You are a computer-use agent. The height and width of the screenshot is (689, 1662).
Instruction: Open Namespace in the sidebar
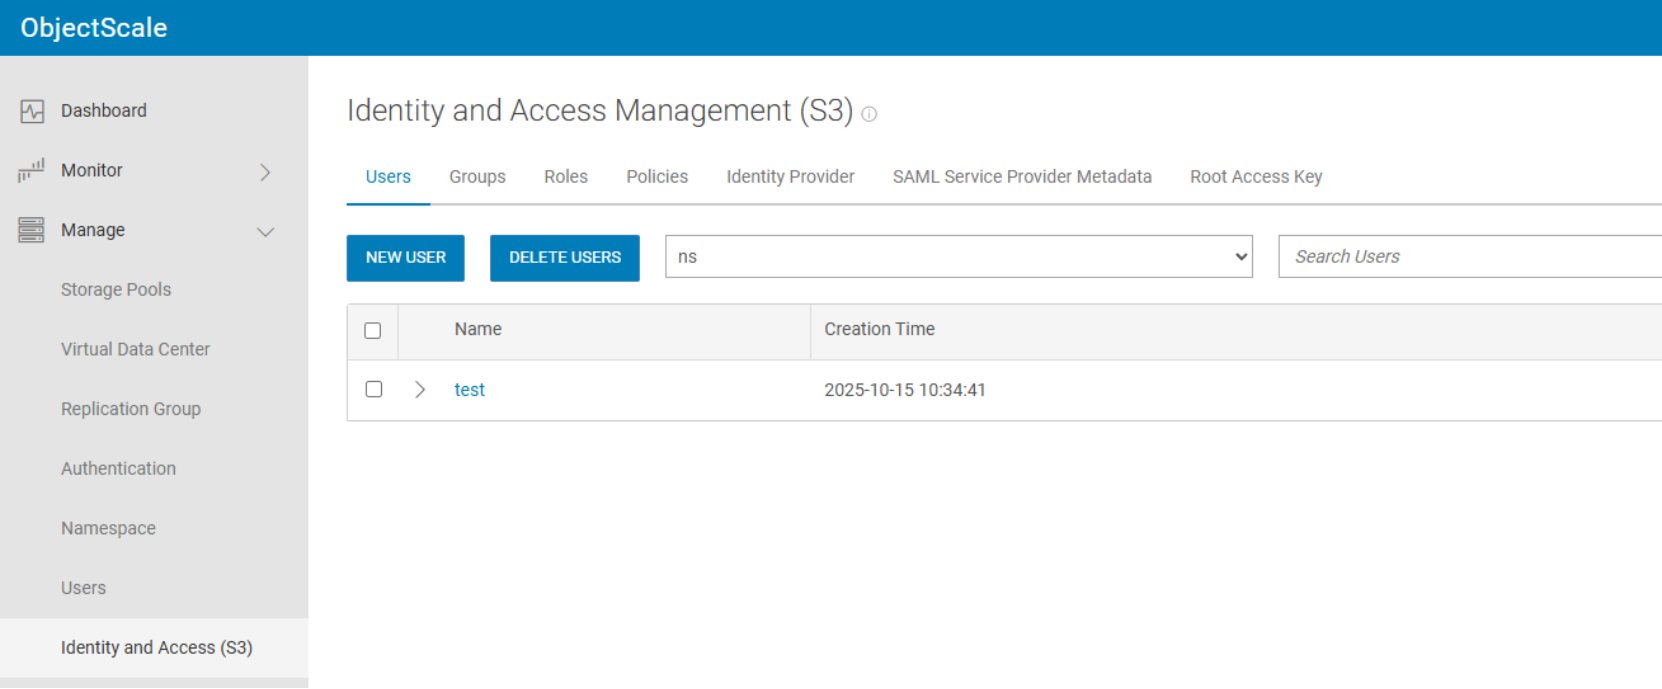(x=108, y=529)
